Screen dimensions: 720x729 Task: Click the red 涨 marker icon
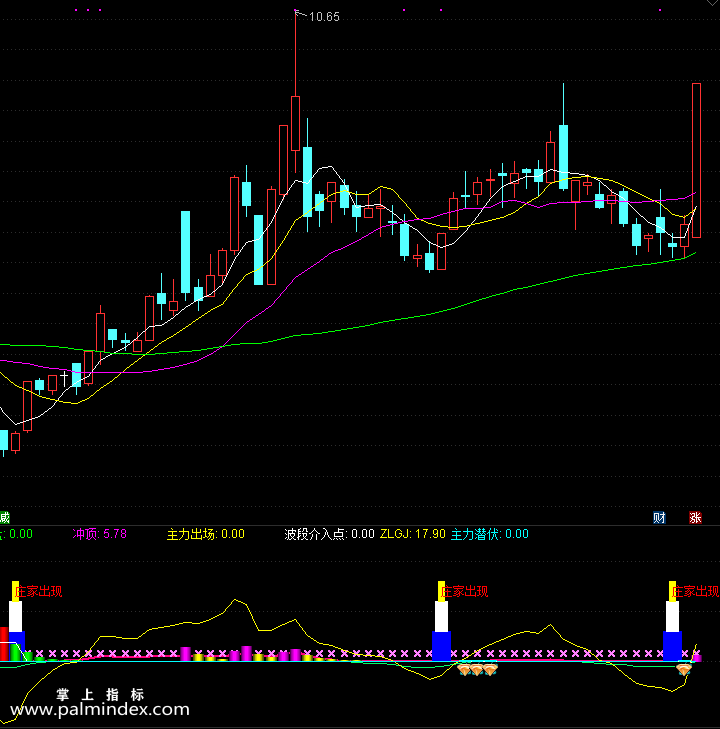(695, 517)
